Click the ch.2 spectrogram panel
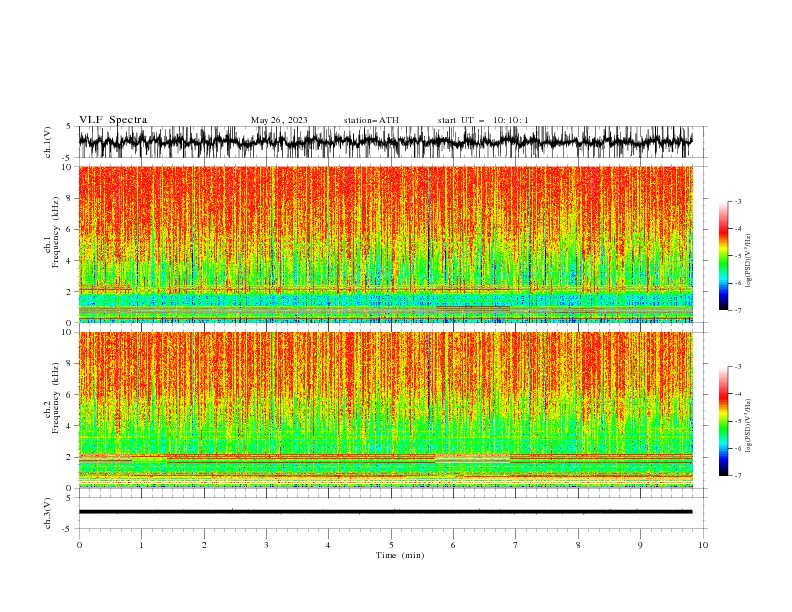792x612 pixels. coord(385,410)
